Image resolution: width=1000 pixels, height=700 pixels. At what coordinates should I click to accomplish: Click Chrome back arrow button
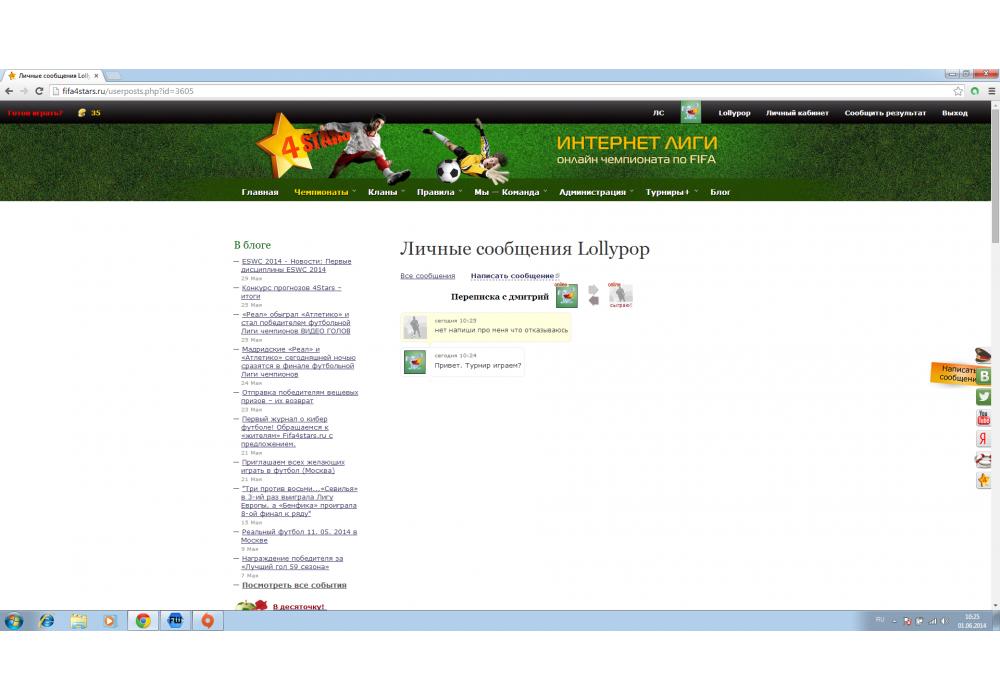coord(9,91)
